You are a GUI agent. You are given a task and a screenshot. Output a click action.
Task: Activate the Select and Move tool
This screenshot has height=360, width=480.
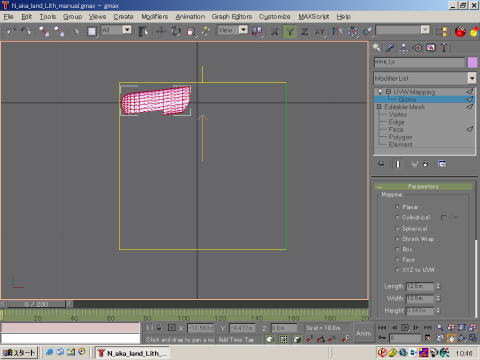coord(161,31)
